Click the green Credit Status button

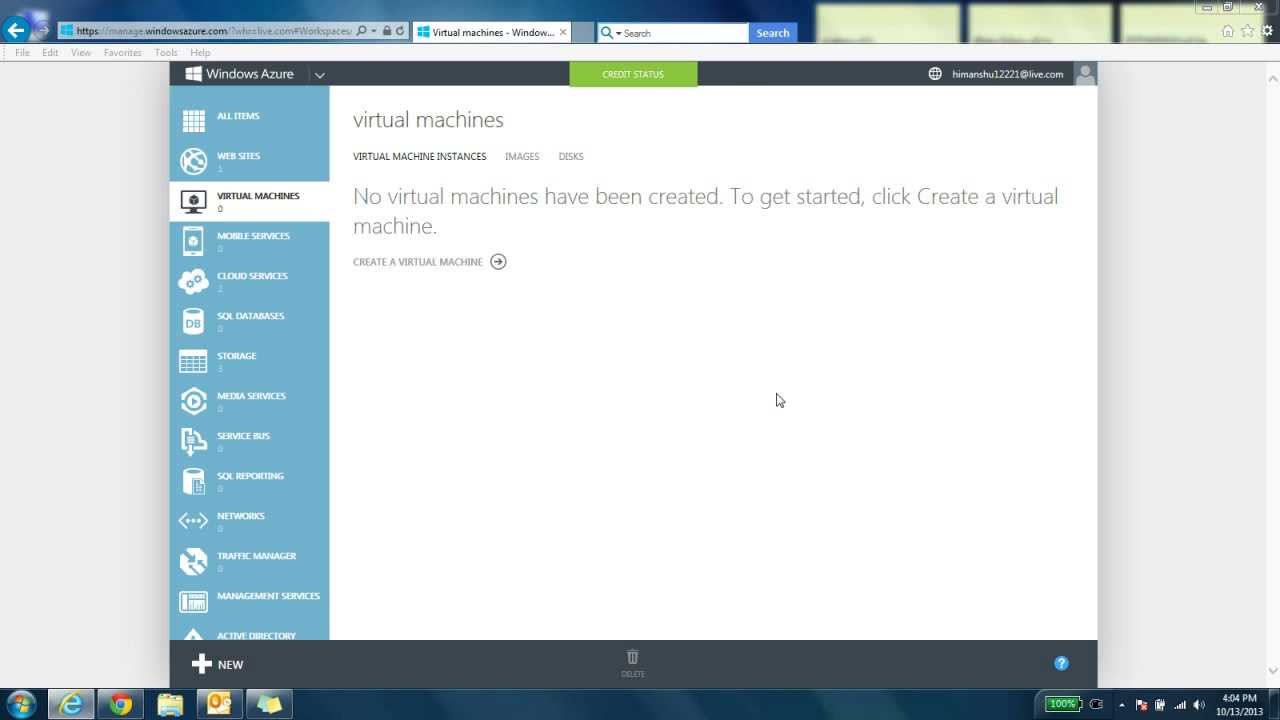point(633,74)
